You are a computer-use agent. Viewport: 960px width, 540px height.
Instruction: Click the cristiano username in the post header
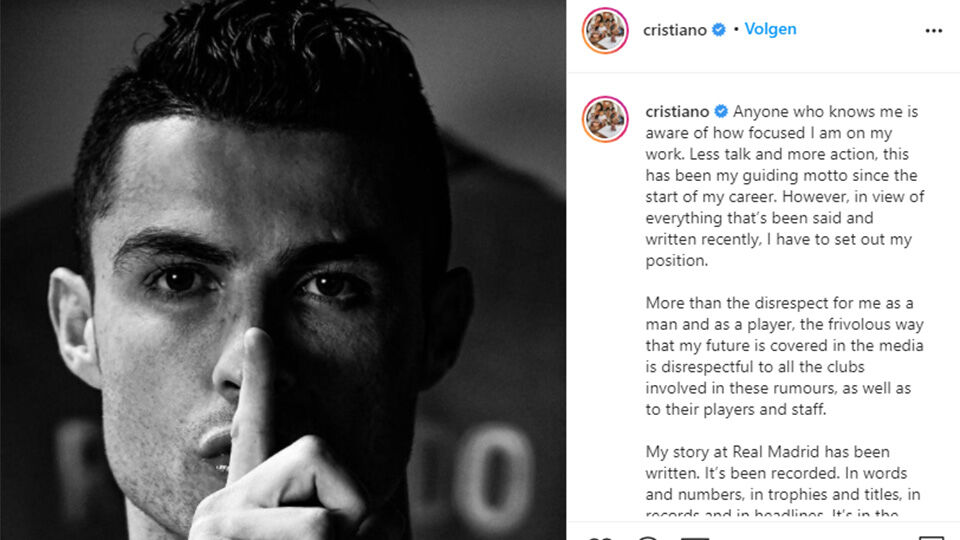click(x=675, y=29)
